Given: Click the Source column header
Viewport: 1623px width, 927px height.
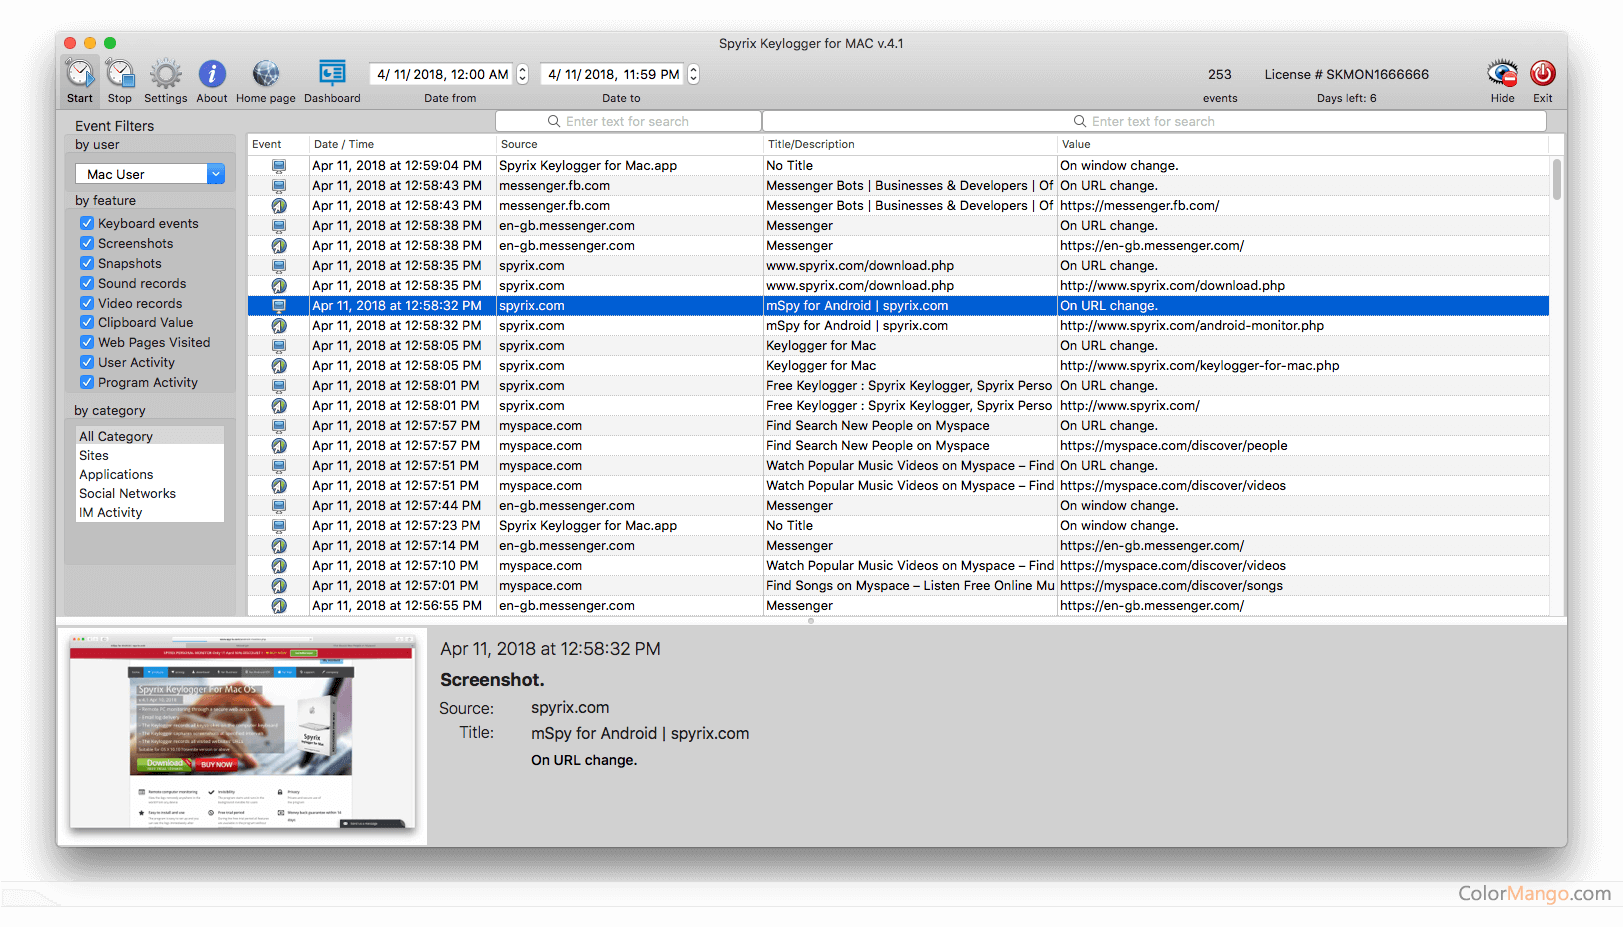Looking at the screenshot, I should coord(519,144).
